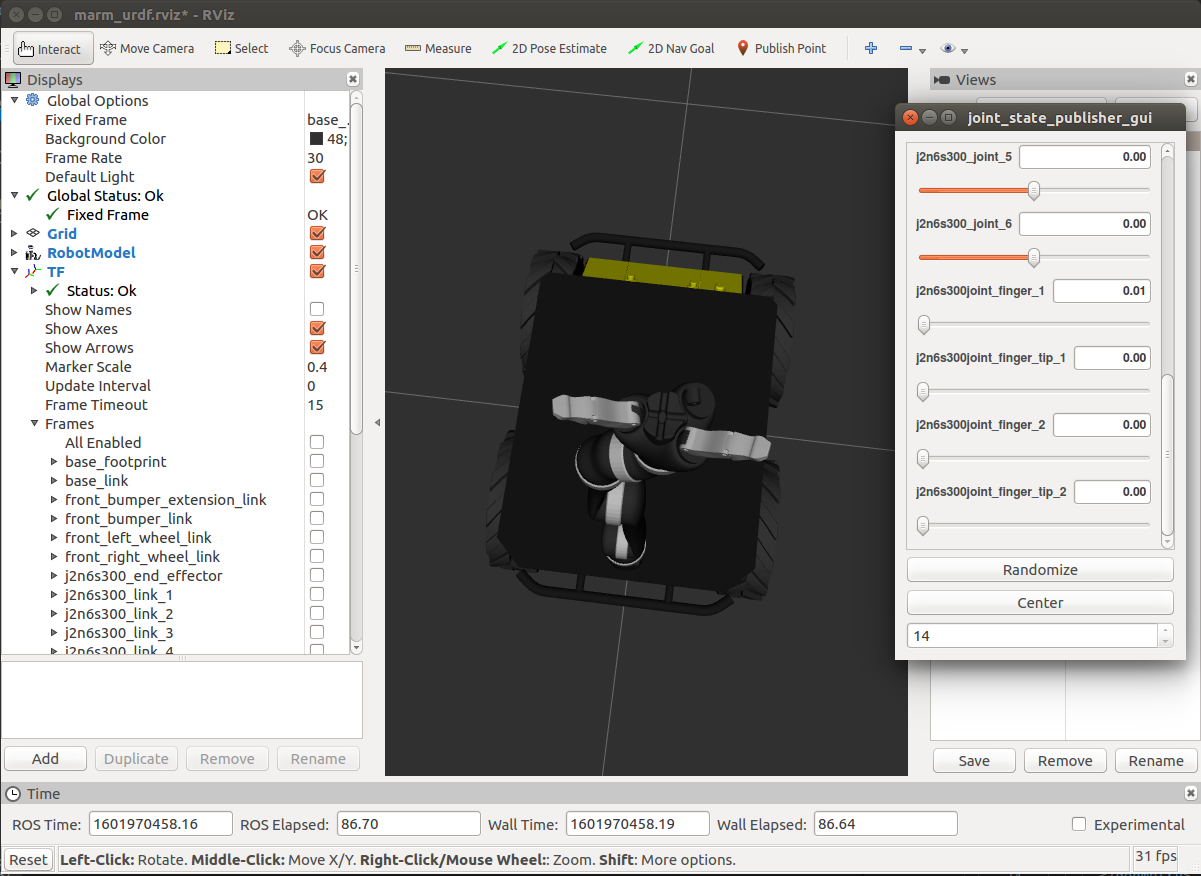Disable the Grid display checkbox
This screenshot has height=876, width=1201.
pos(317,233)
